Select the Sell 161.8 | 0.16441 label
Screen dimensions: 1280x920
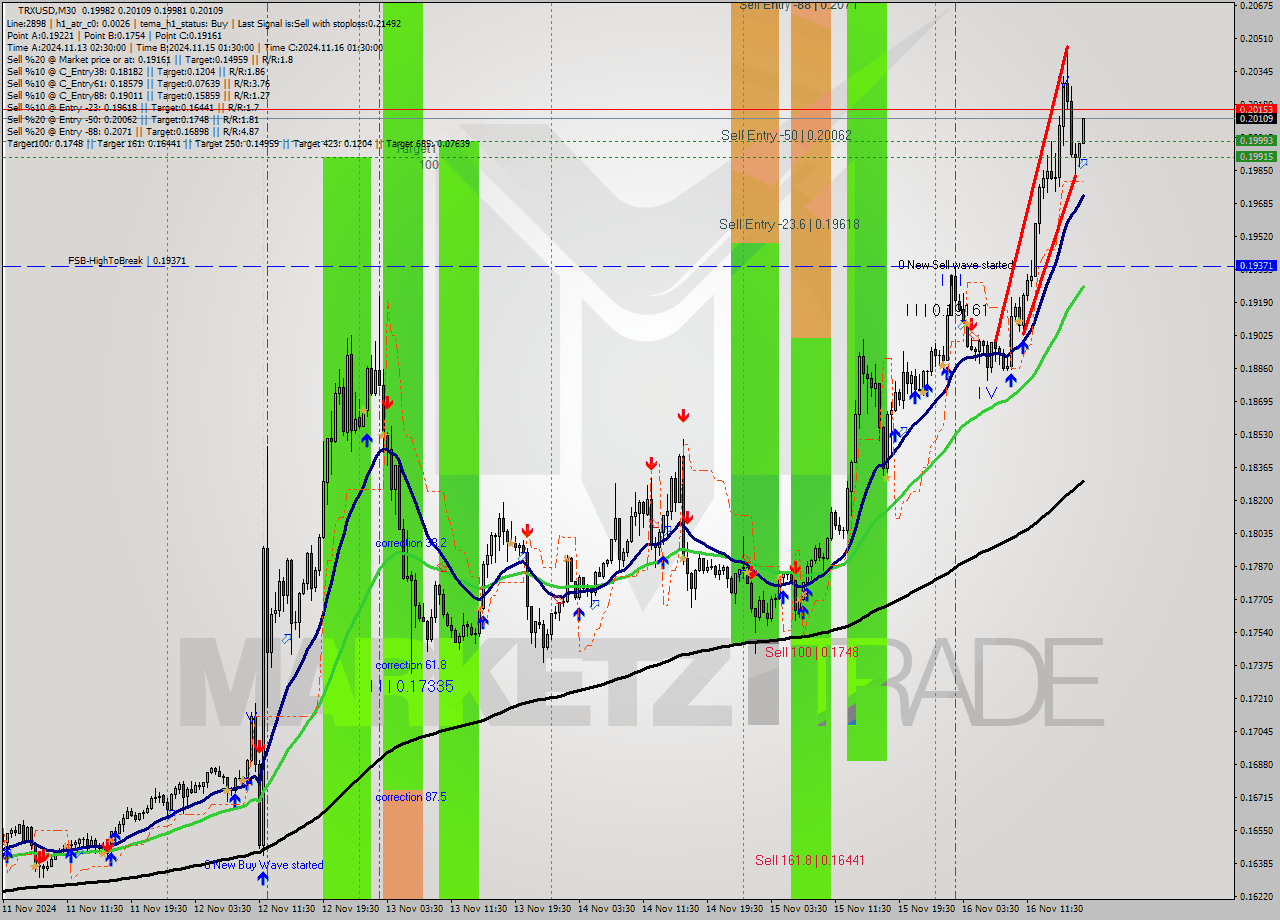[810, 860]
